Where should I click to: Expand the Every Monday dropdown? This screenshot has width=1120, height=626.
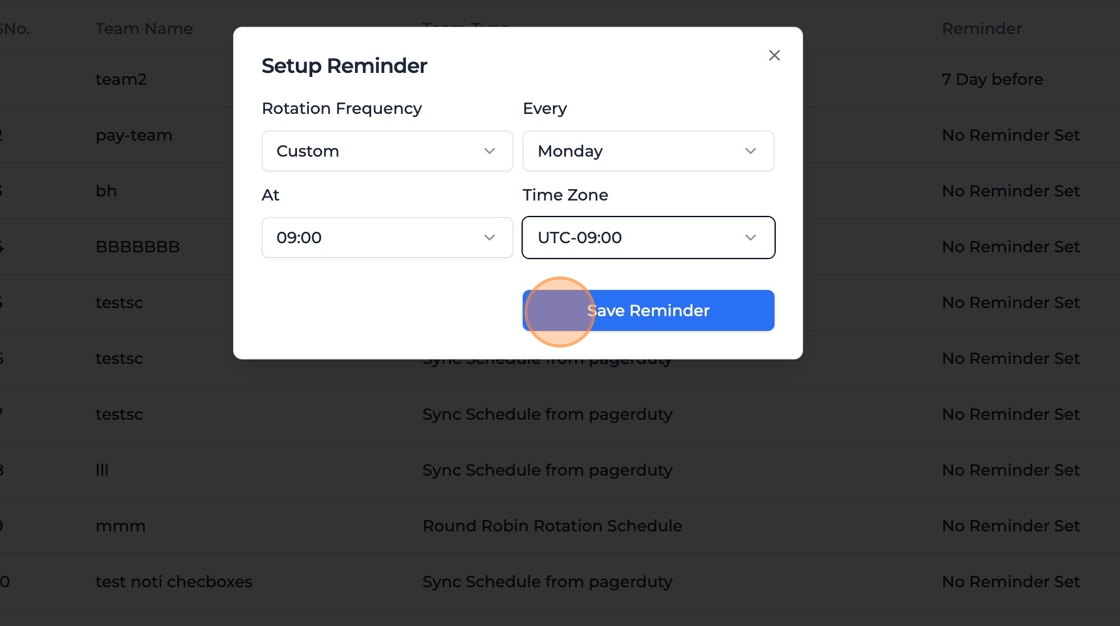click(x=647, y=151)
